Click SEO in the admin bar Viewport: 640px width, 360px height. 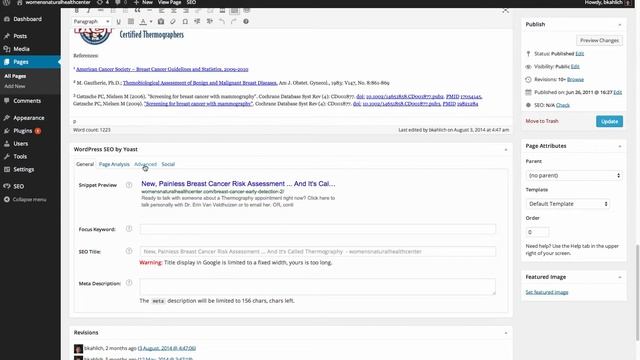click(191, 2)
